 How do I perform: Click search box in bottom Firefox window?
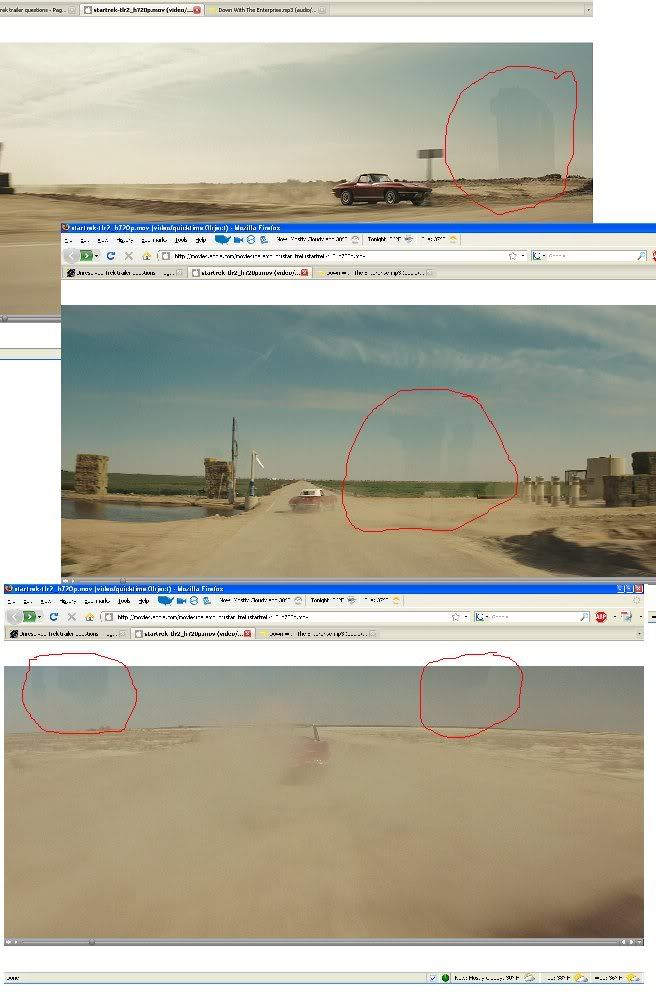532,617
